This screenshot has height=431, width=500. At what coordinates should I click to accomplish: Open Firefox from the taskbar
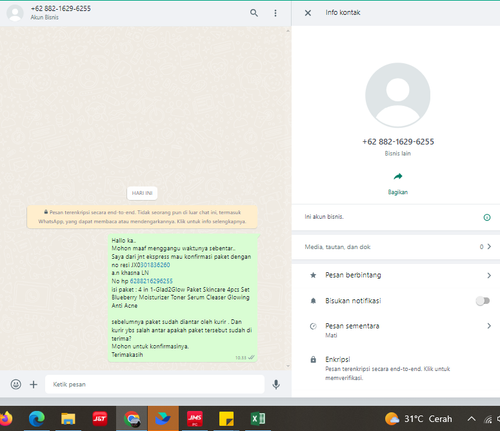[x=6, y=419]
